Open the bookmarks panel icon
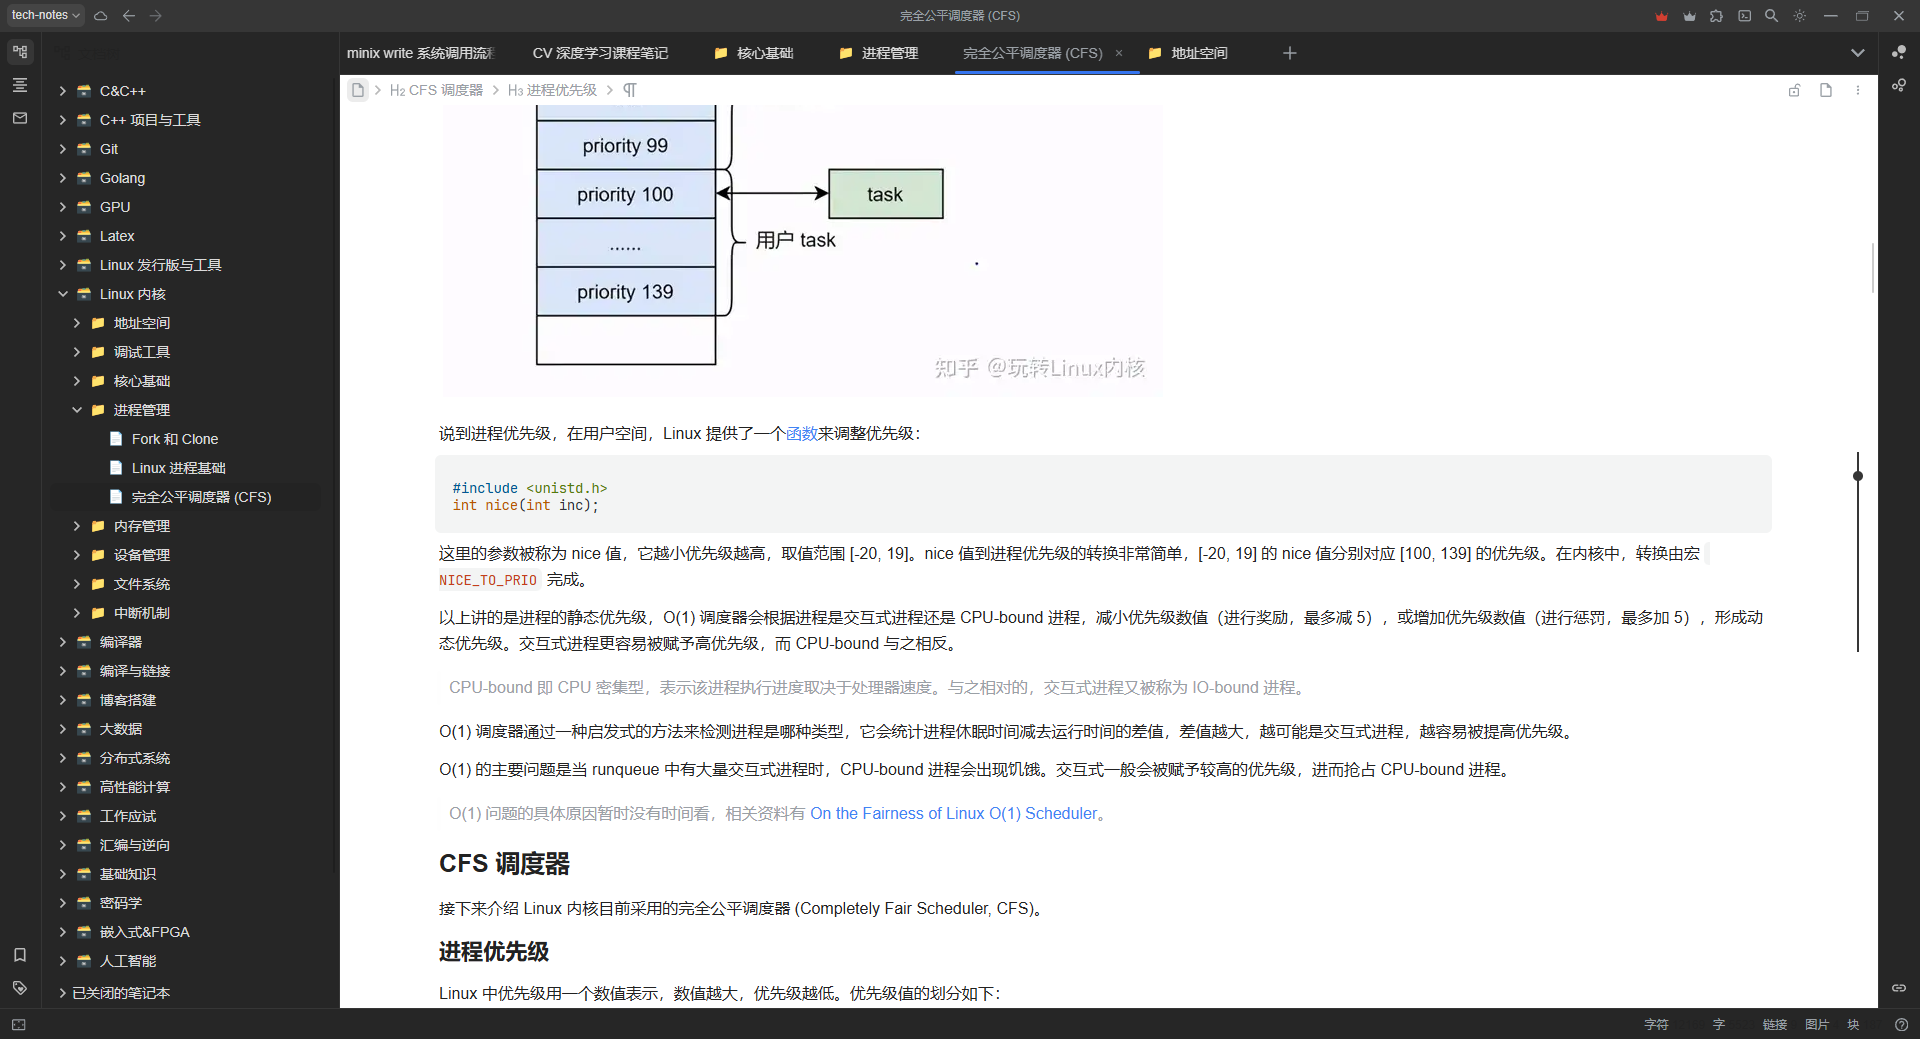The width and height of the screenshot is (1920, 1039). [20, 955]
